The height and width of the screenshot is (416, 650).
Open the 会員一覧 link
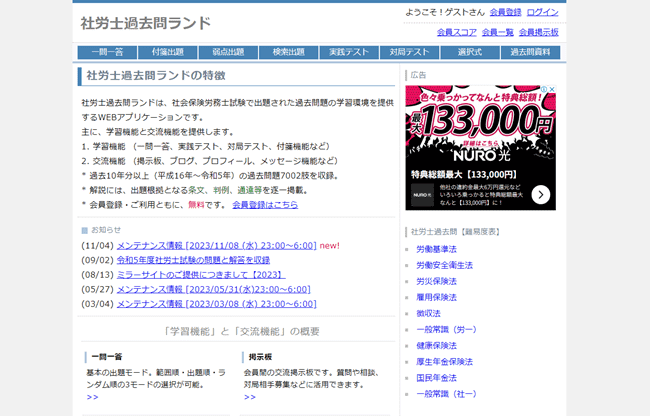497,32
